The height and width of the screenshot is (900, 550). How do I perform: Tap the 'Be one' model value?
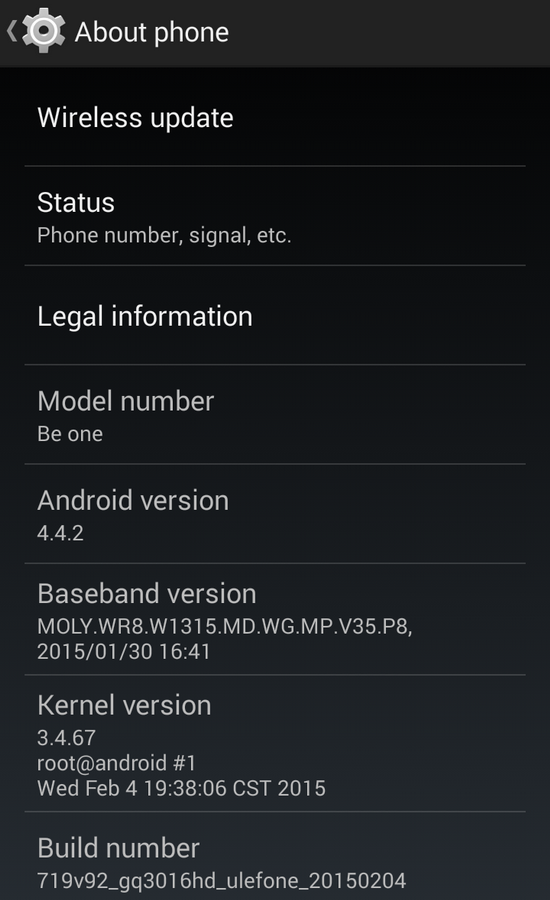point(70,434)
